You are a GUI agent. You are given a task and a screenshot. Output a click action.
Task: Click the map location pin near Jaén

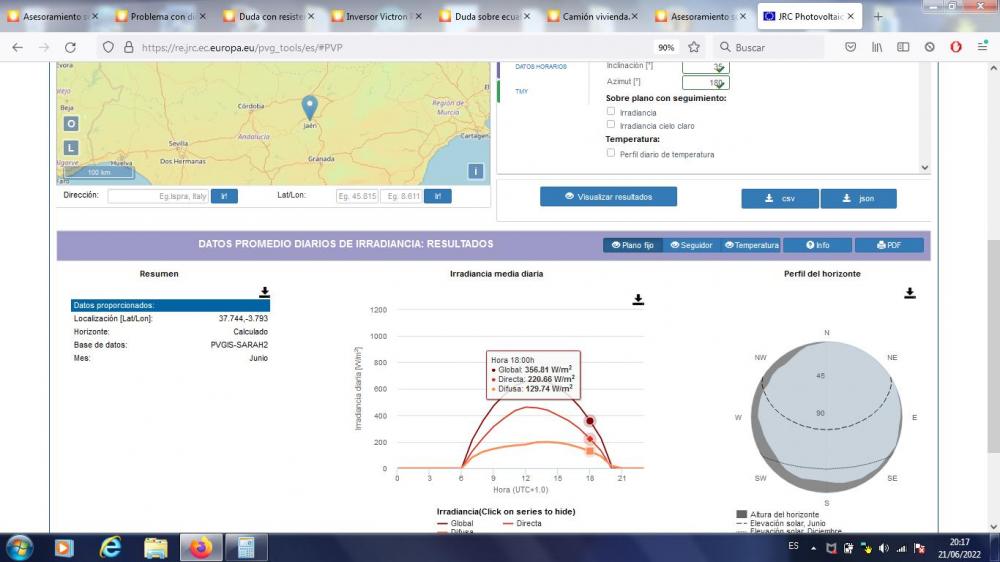(309, 107)
